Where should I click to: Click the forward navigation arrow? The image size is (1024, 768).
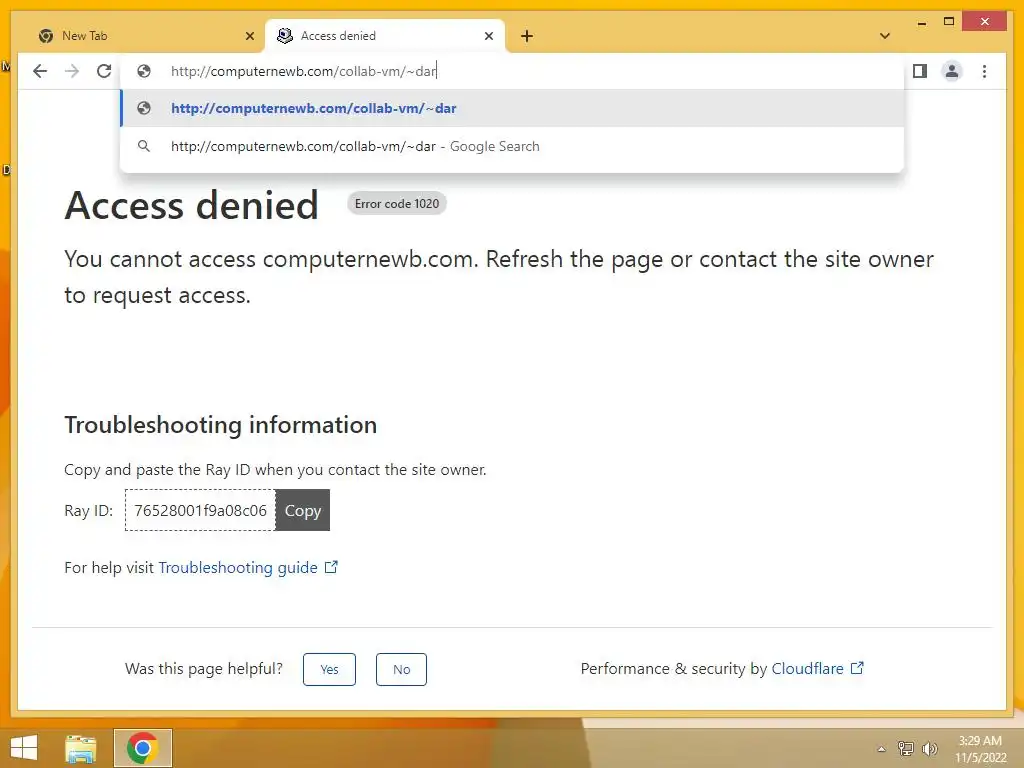click(x=72, y=71)
